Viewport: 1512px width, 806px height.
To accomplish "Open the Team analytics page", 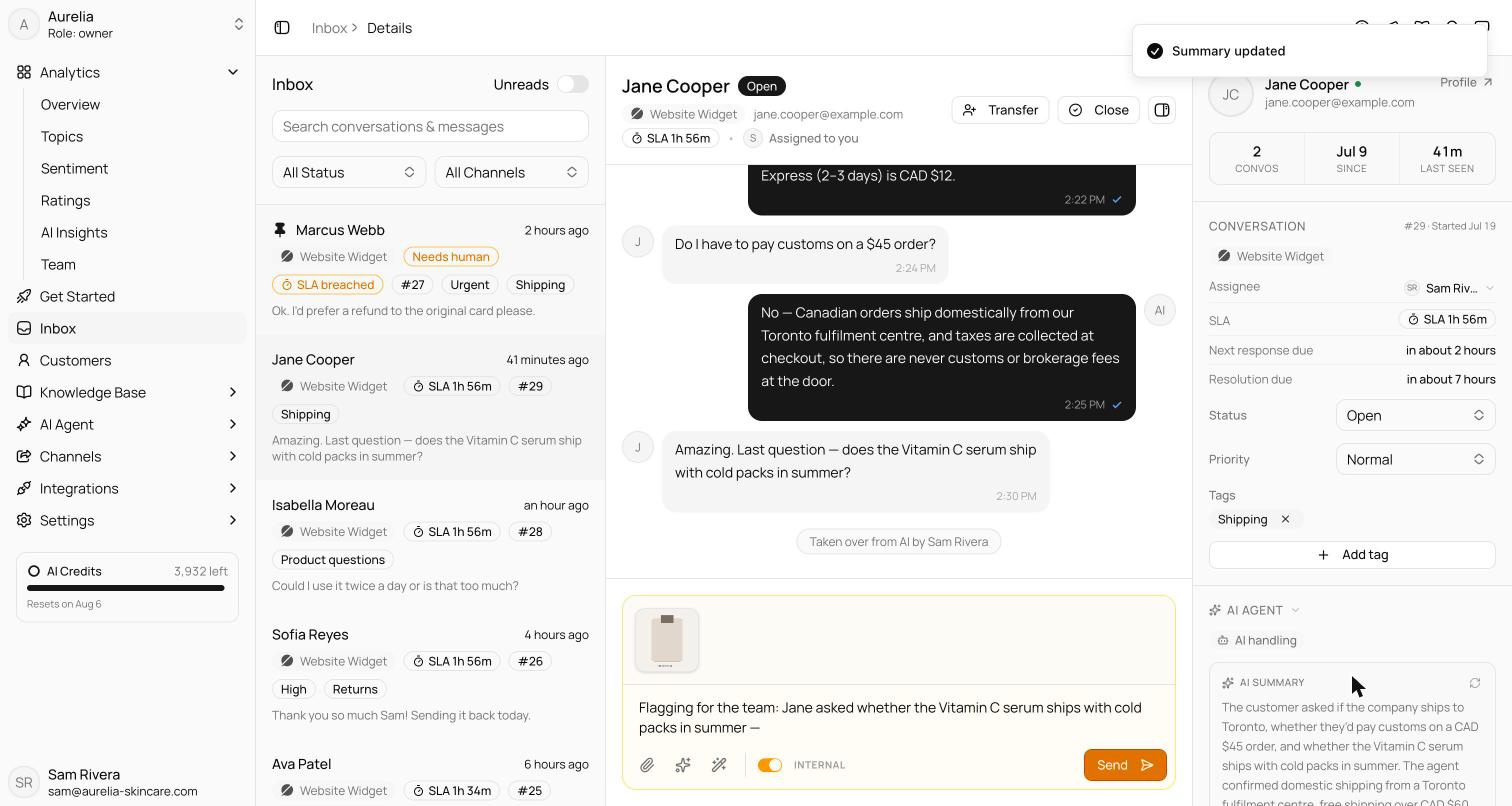I will (x=58, y=264).
